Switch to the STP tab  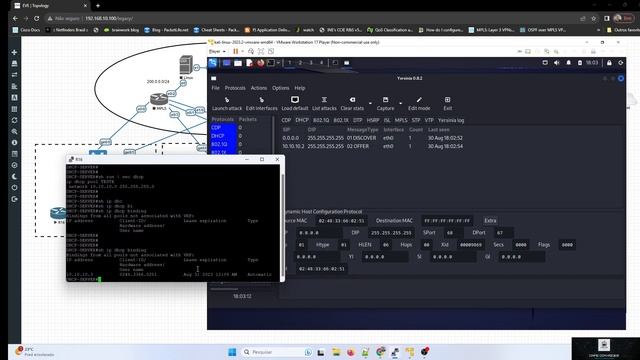pos(416,120)
